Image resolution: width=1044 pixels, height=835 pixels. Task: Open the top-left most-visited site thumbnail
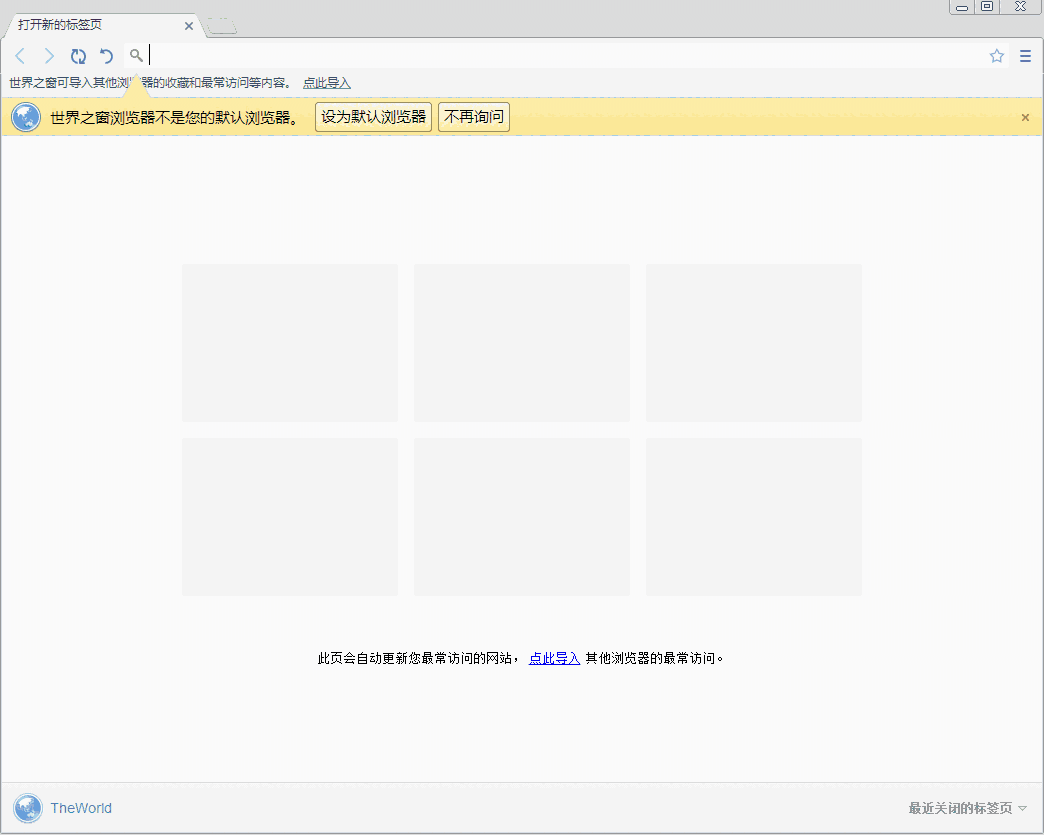pyautogui.click(x=289, y=342)
